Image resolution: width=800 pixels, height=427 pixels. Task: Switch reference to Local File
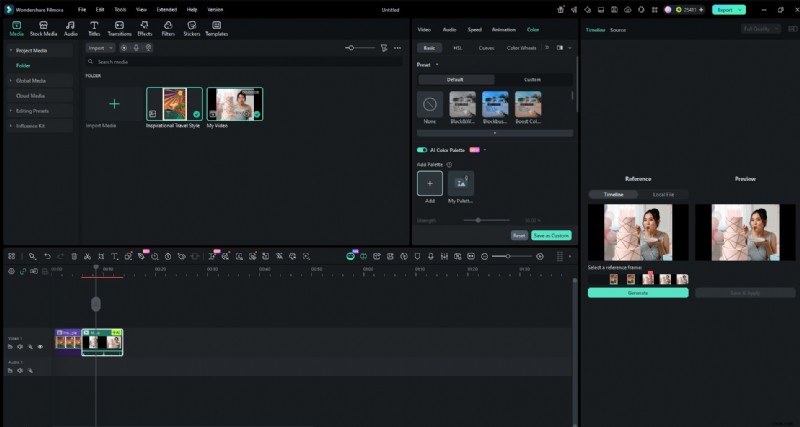coord(663,194)
